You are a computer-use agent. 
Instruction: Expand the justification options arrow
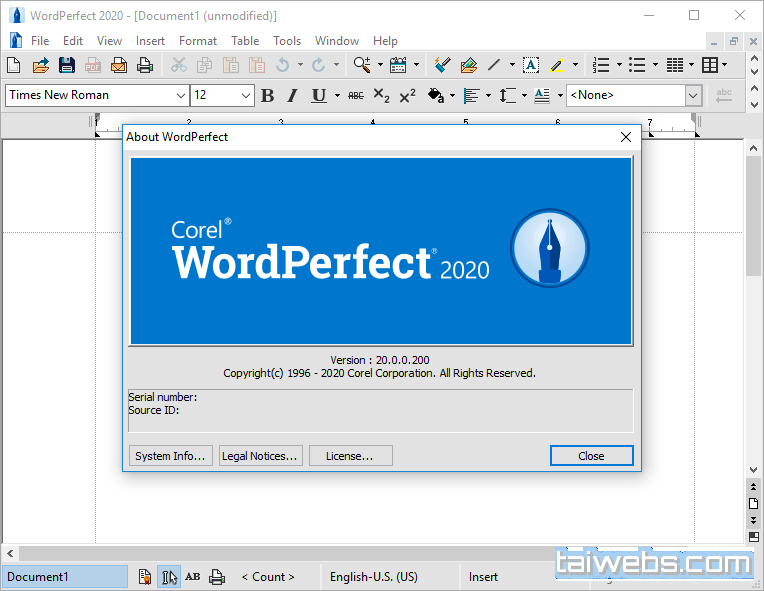(488, 95)
